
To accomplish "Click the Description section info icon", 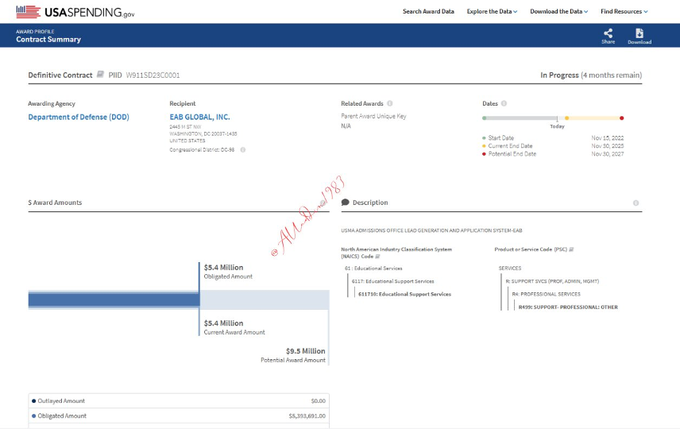I will point(637,202).
